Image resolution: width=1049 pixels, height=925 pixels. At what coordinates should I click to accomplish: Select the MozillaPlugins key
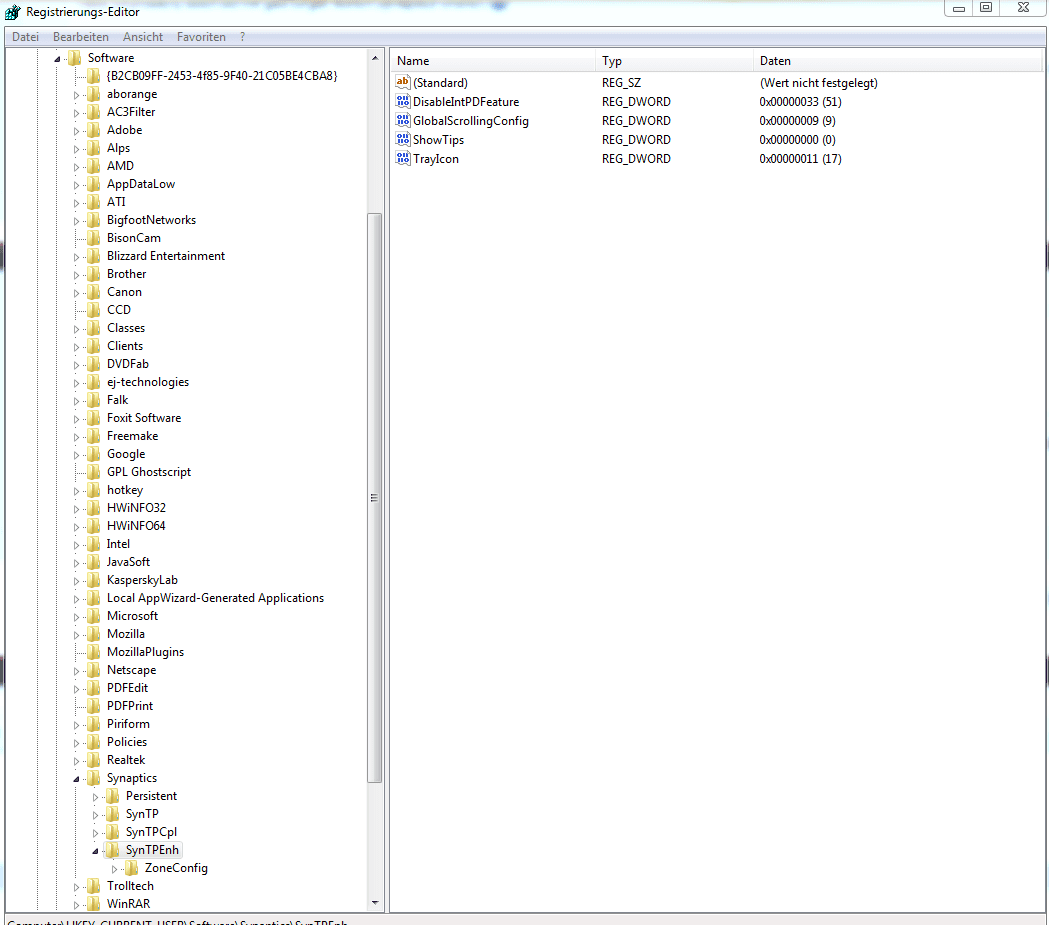click(x=145, y=651)
